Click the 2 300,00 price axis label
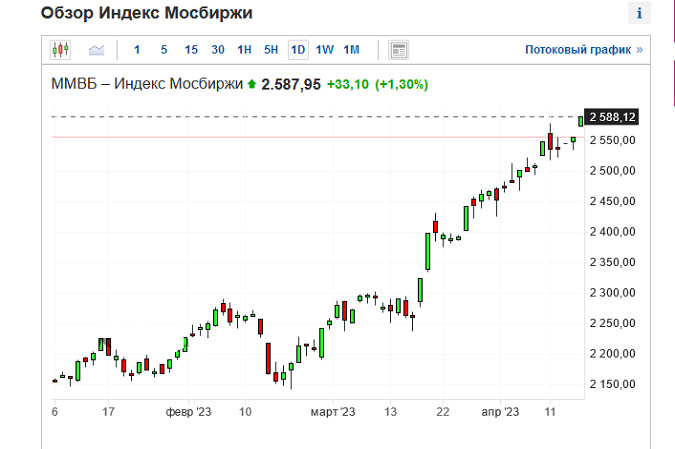 click(x=613, y=293)
